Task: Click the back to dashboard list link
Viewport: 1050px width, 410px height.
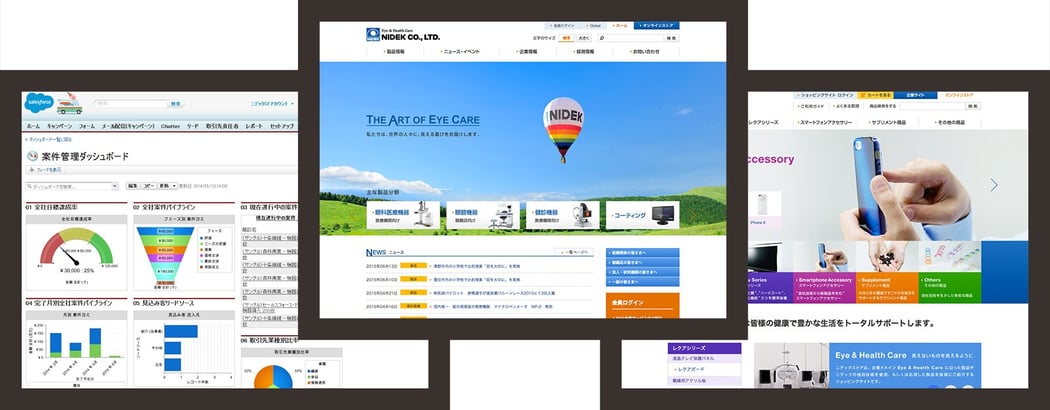Action: (49, 139)
